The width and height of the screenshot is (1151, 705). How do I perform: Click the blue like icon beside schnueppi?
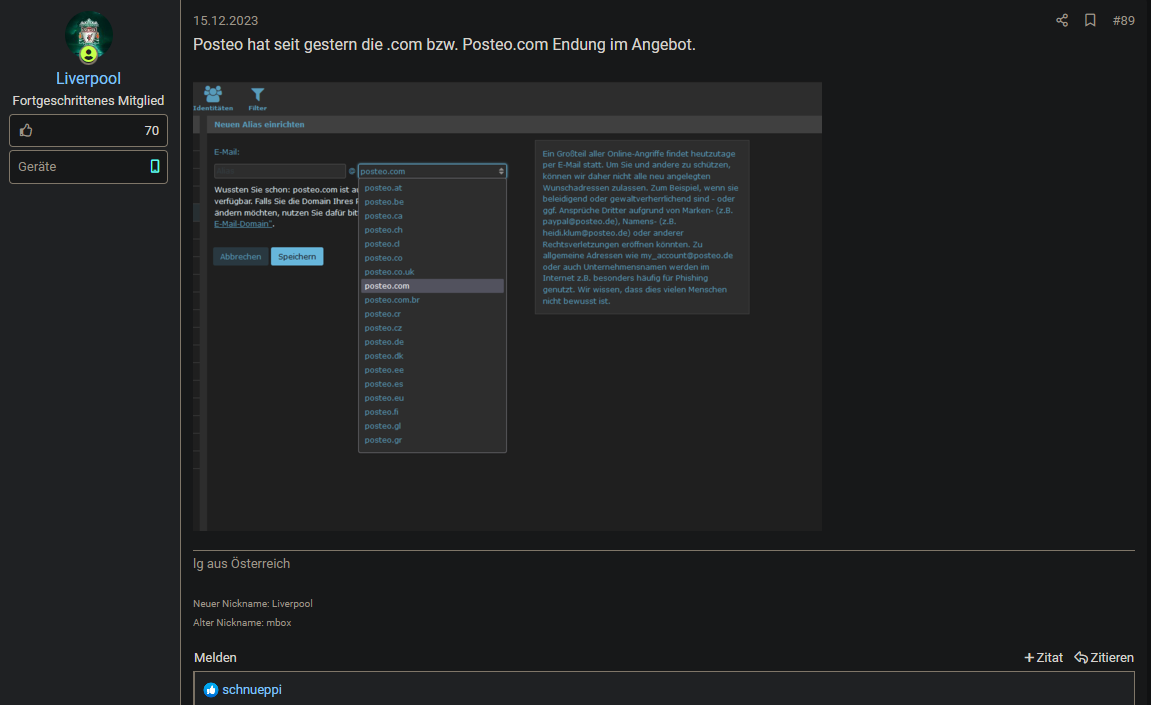(x=211, y=690)
